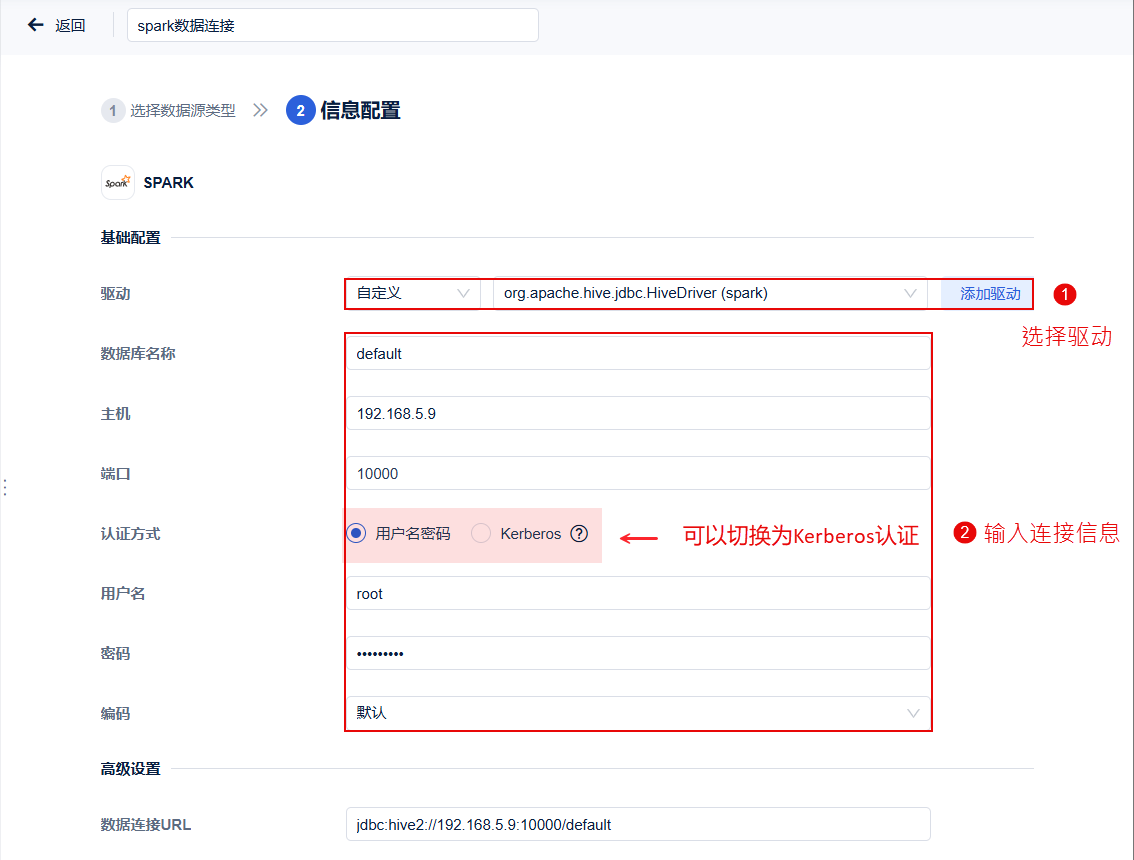Open the 自定义 driver type dropdown
This screenshot has width=1134, height=860.
(413, 294)
